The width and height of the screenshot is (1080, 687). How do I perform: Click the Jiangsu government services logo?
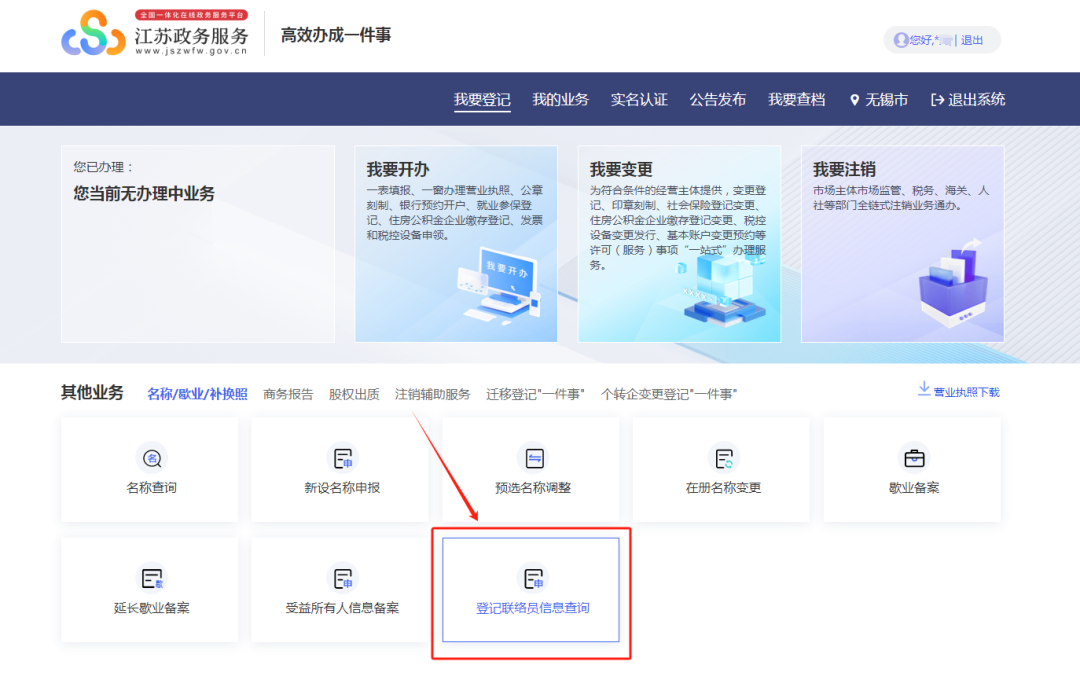pos(156,33)
